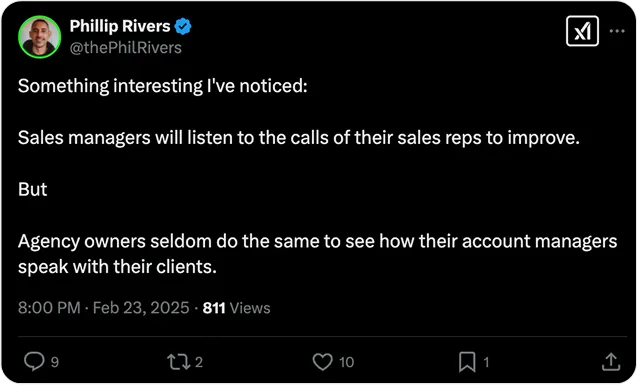
Task: Click the @thePhilRivers handle
Action: point(126,48)
